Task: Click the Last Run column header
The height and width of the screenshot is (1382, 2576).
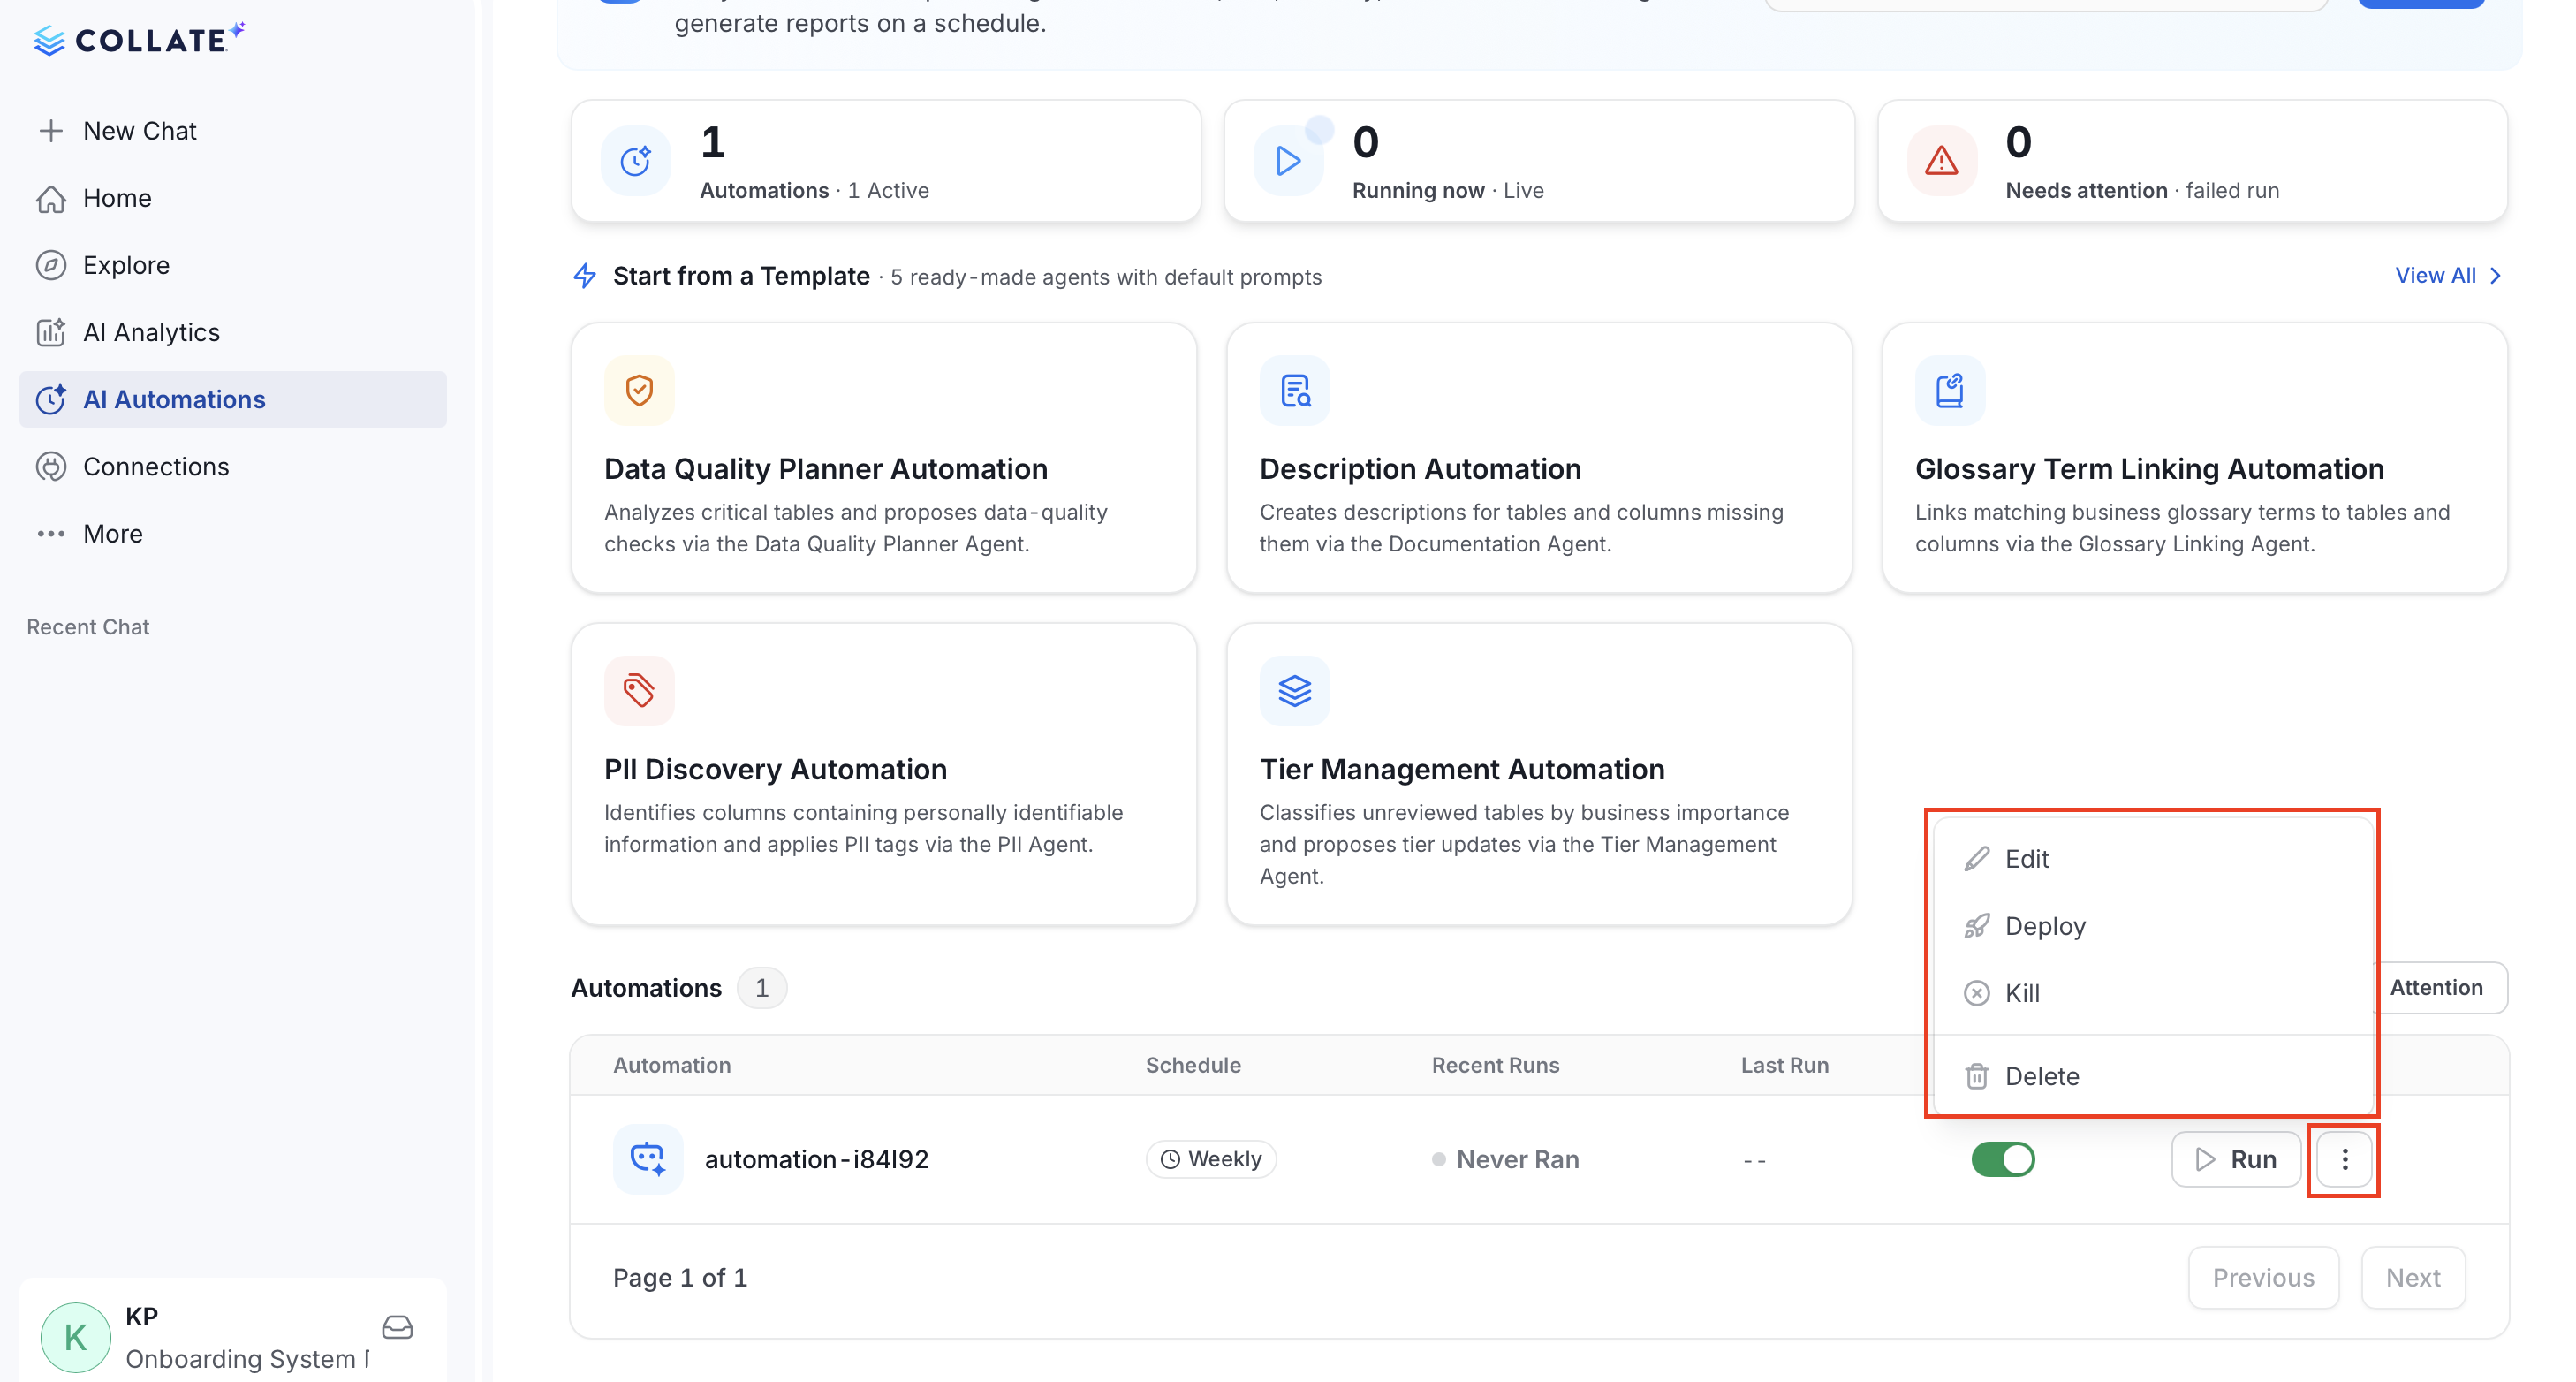Action: 1785,1066
